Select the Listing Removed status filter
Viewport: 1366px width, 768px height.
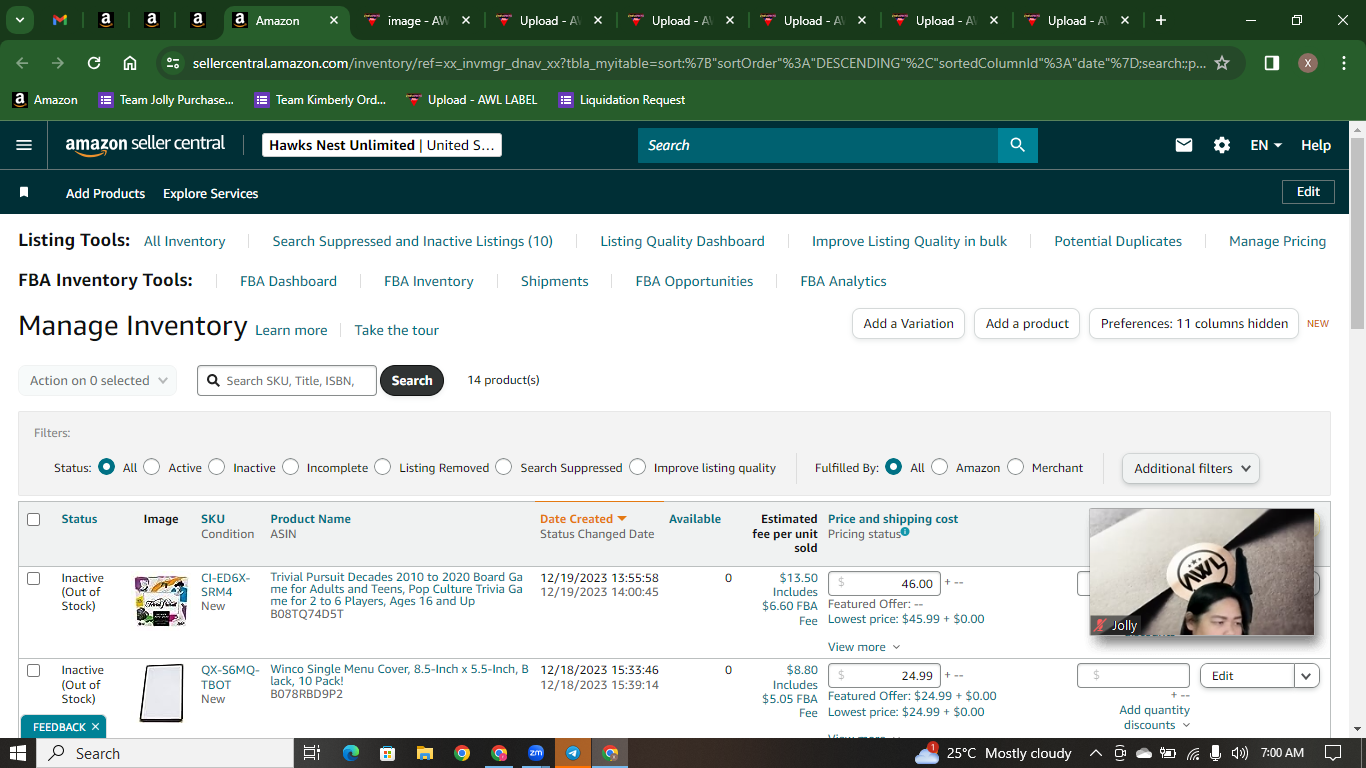pyautogui.click(x=382, y=467)
